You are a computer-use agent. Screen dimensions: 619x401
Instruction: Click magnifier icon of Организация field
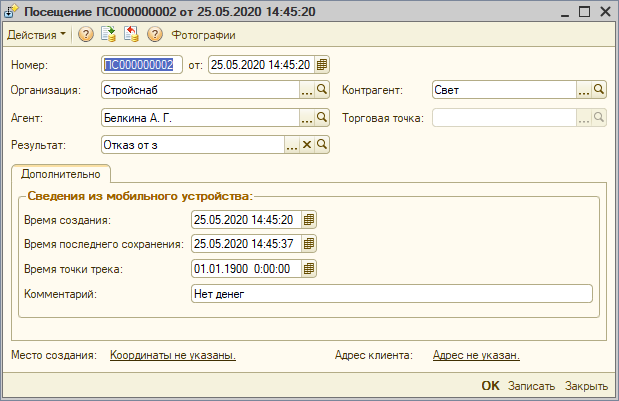pos(322,90)
